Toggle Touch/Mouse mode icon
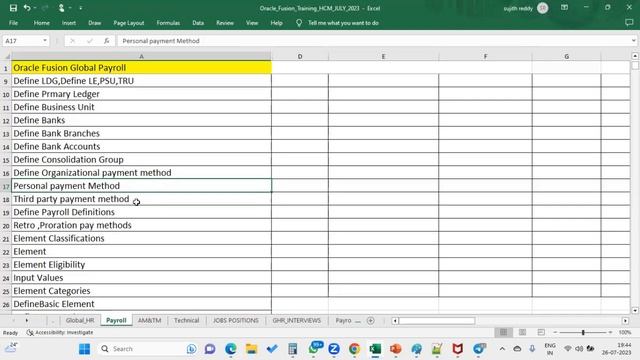Image resolution: width=640 pixels, height=360 pixels. pos(61,8)
